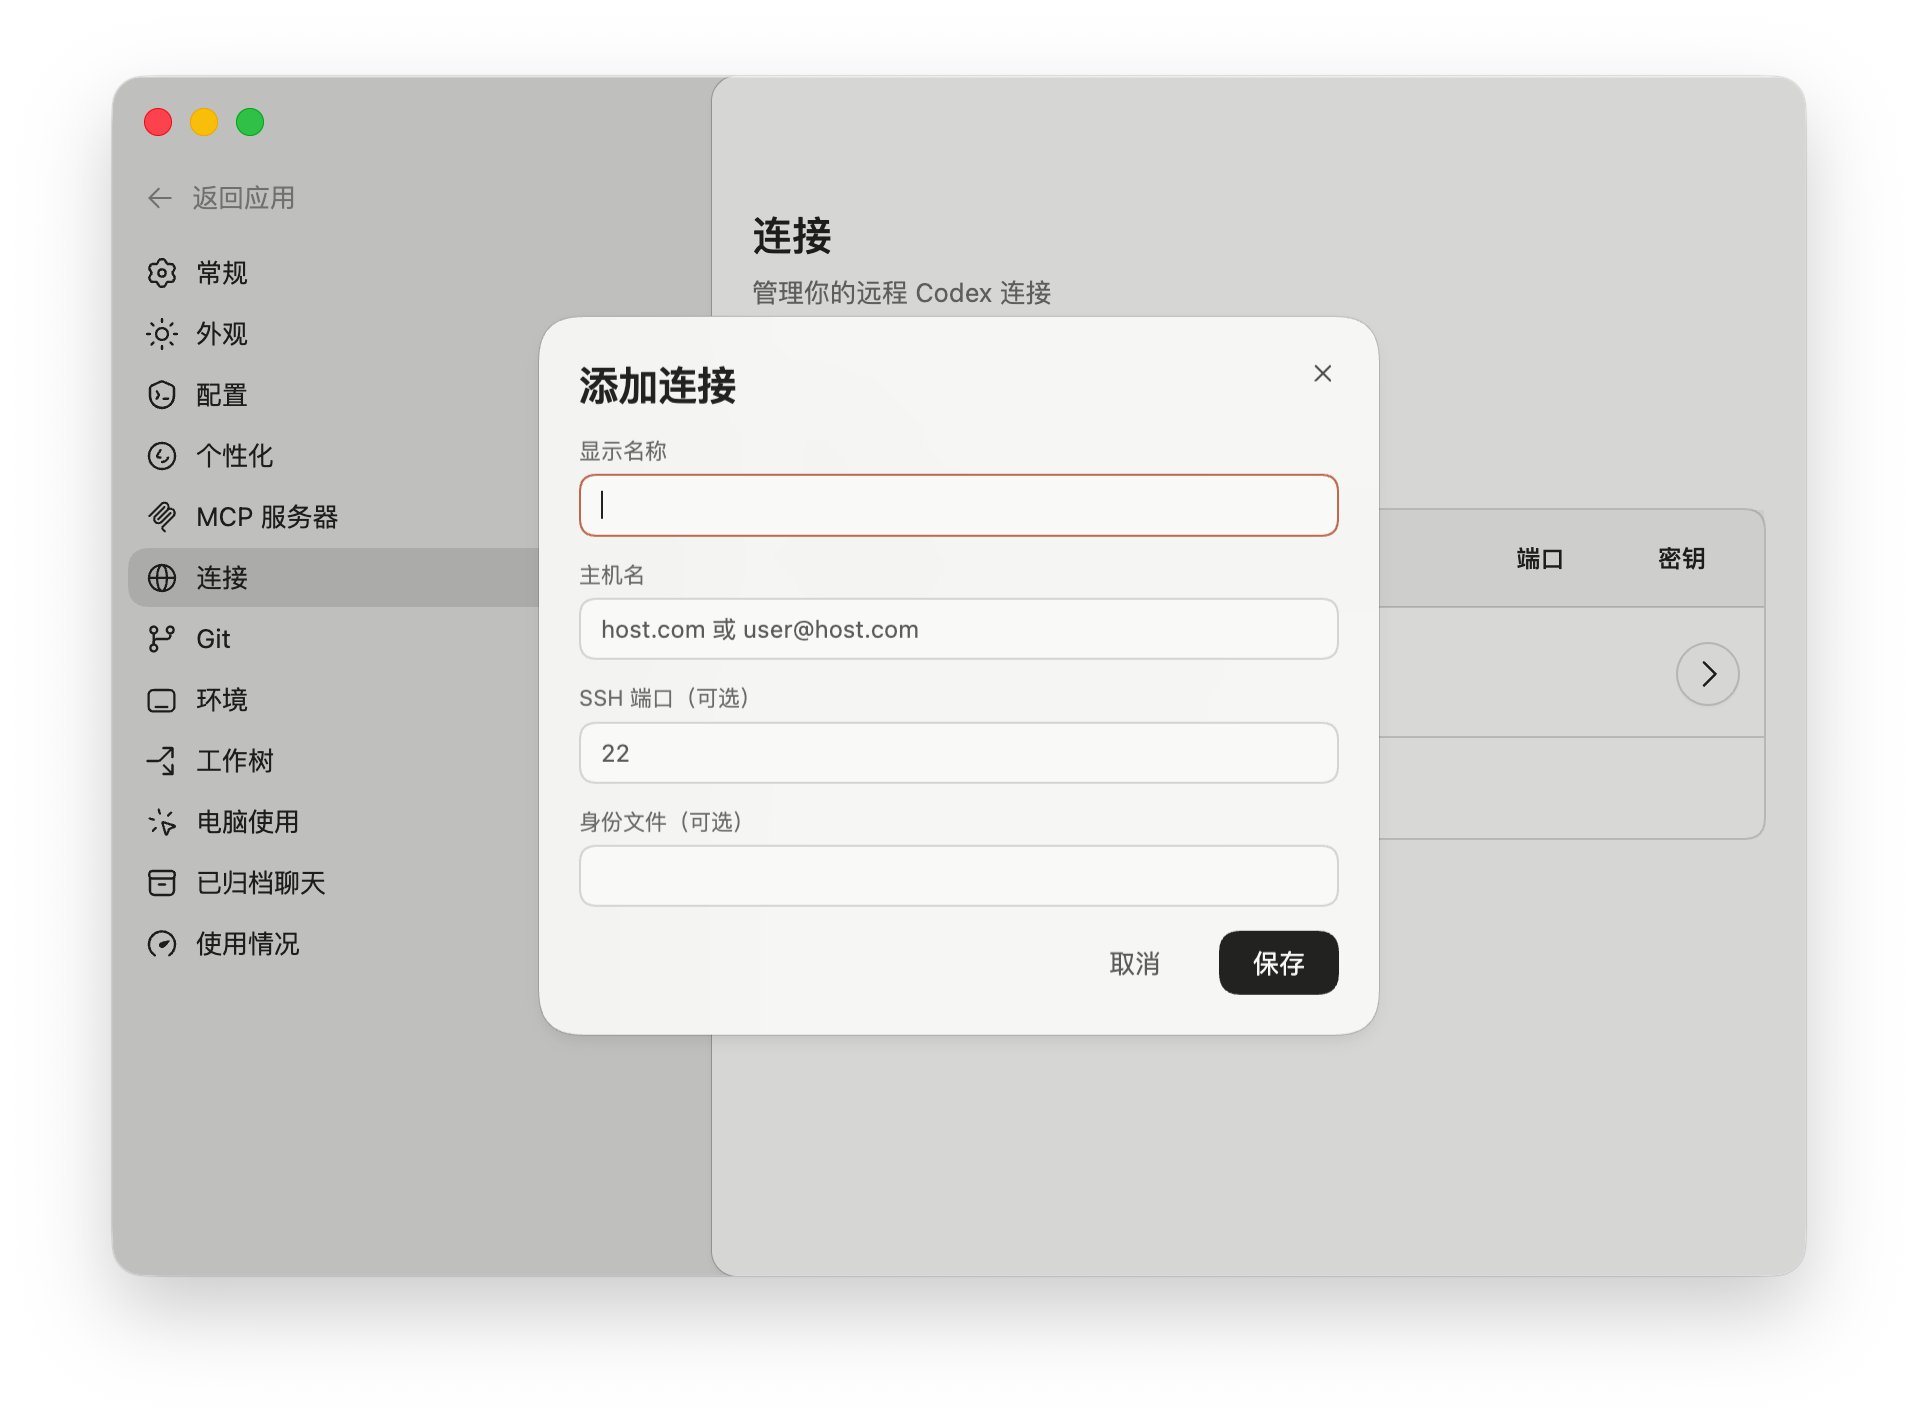Image resolution: width=1918 pixels, height=1424 pixels.
Task: Open the 使用情况 settings section
Action: coord(247,944)
